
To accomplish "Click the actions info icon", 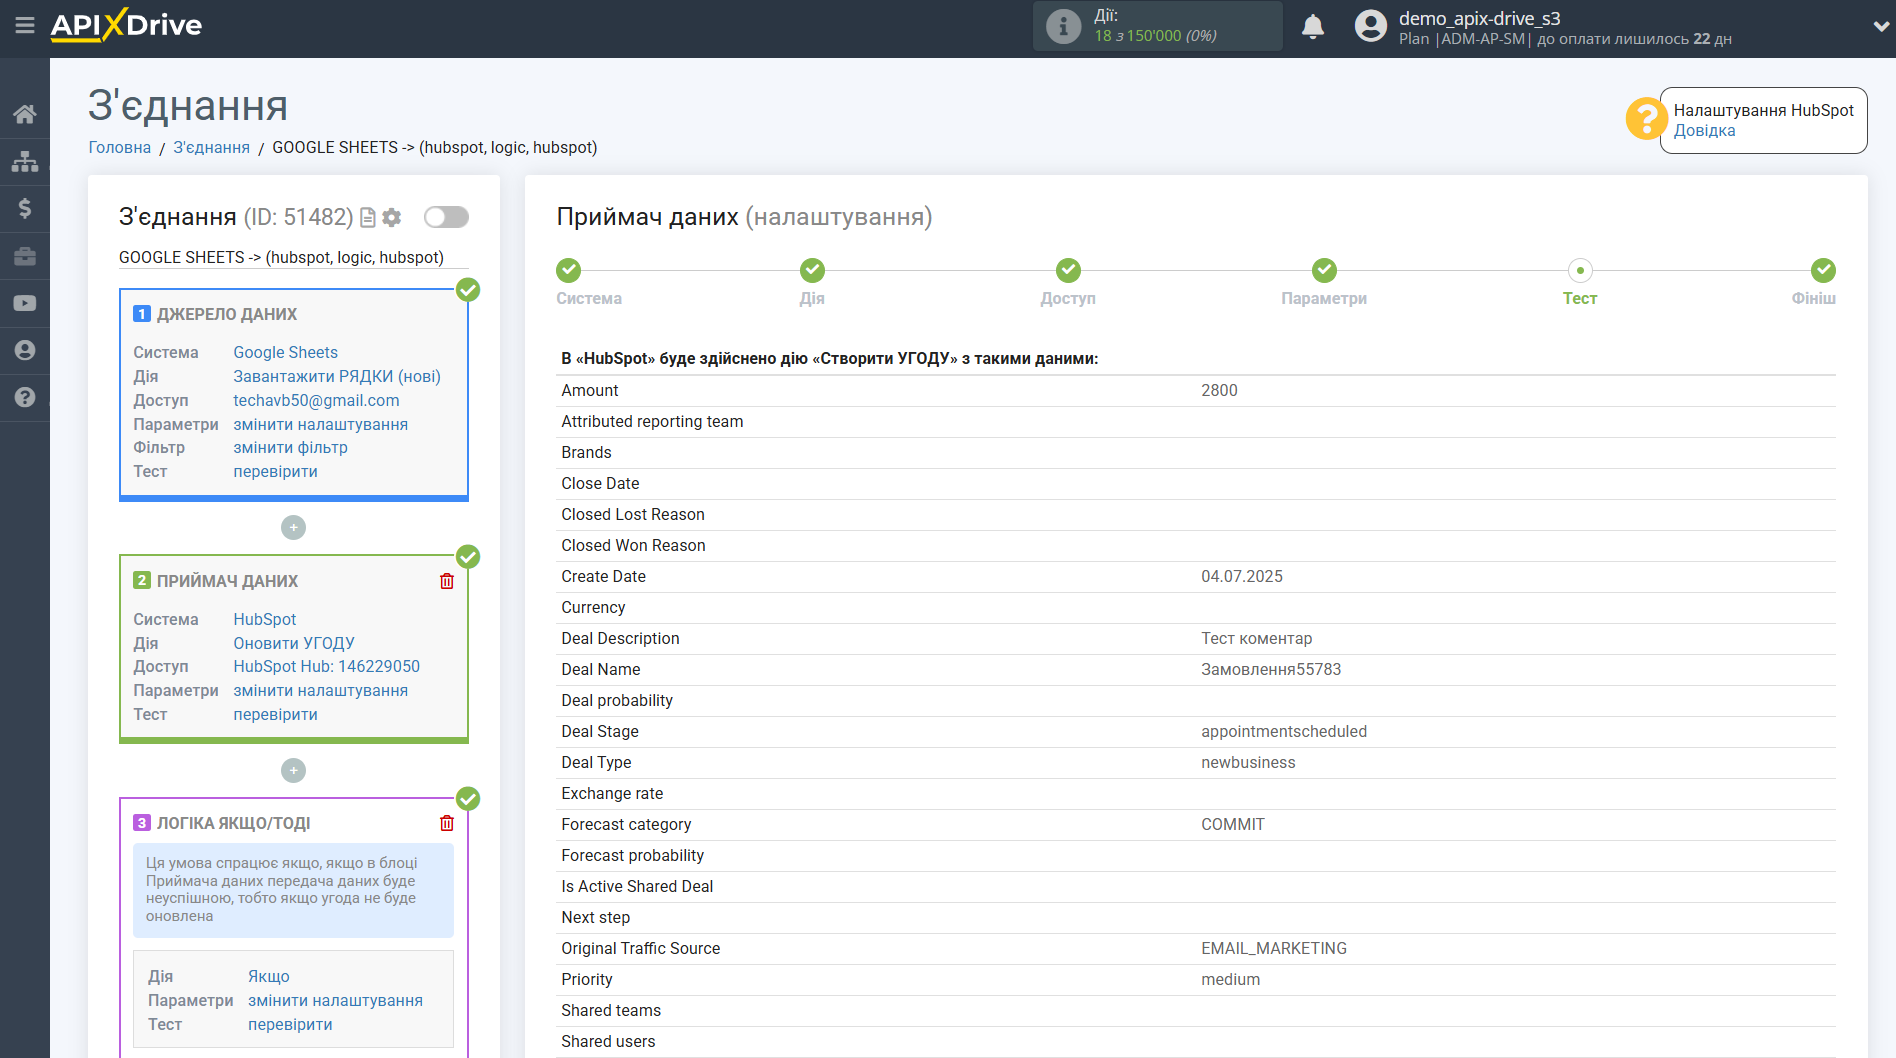I will [1063, 26].
